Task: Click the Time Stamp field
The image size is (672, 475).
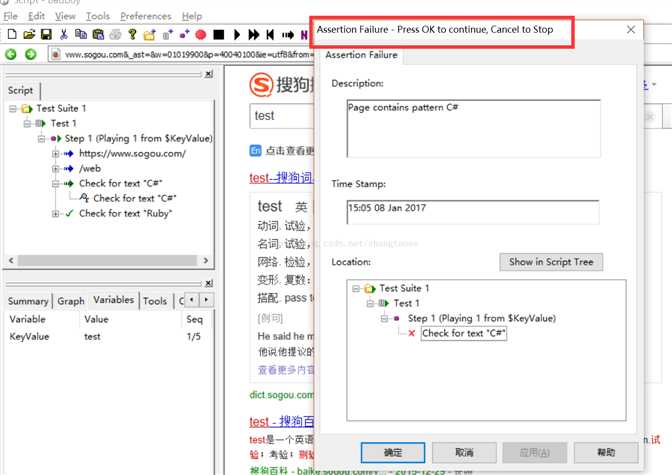Action: [x=473, y=212]
